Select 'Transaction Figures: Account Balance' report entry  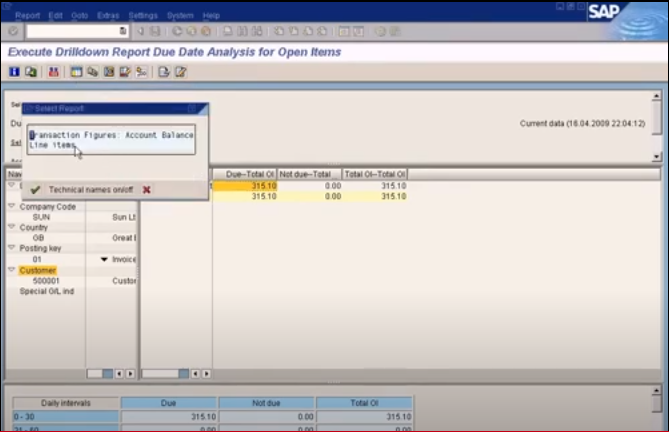(111, 135)
